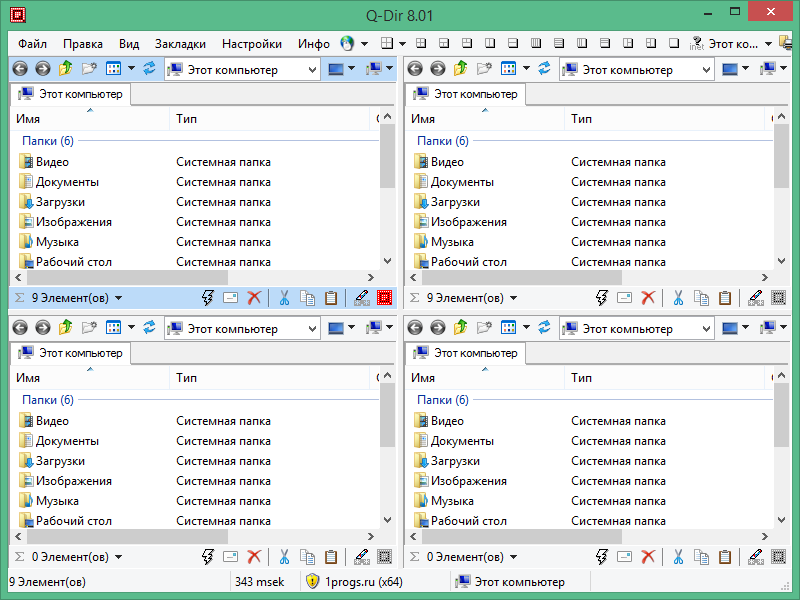800x600 pixels.
Task: Expand address combo box in top-right pane
Action: point(705,69)
